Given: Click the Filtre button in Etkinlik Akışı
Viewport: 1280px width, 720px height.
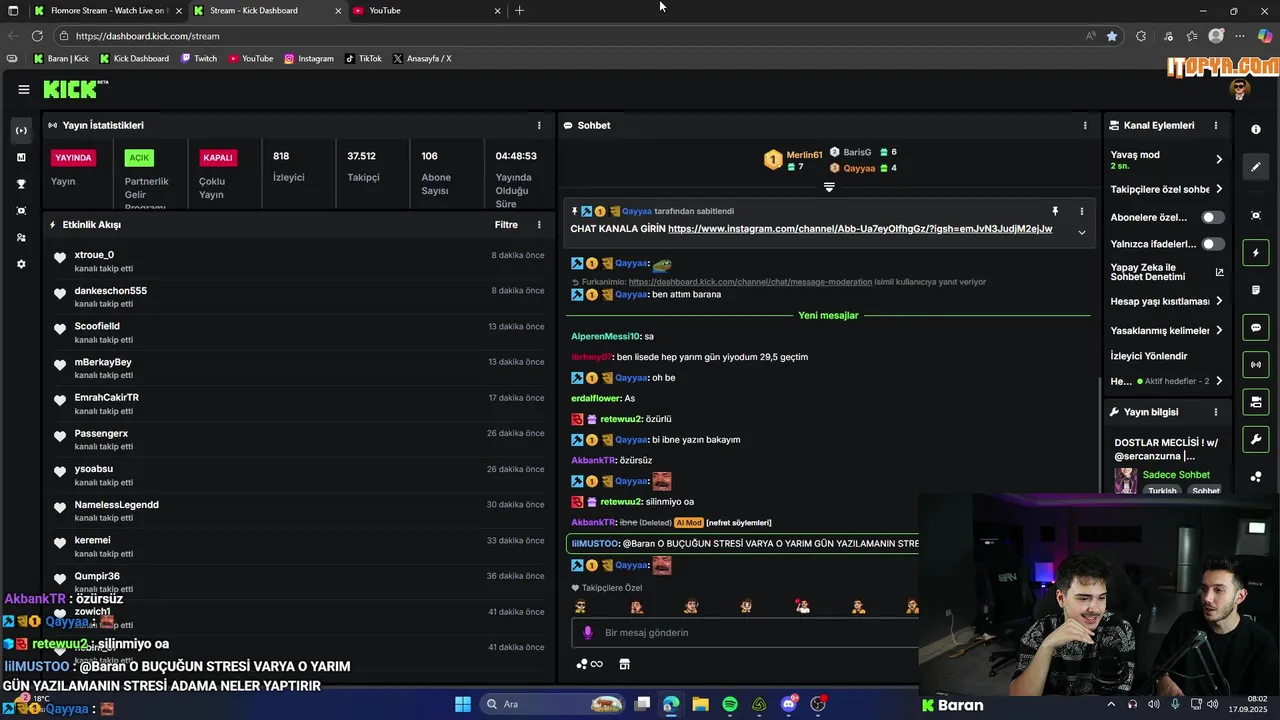Looking at the screenshot, I should click(506, 225).
